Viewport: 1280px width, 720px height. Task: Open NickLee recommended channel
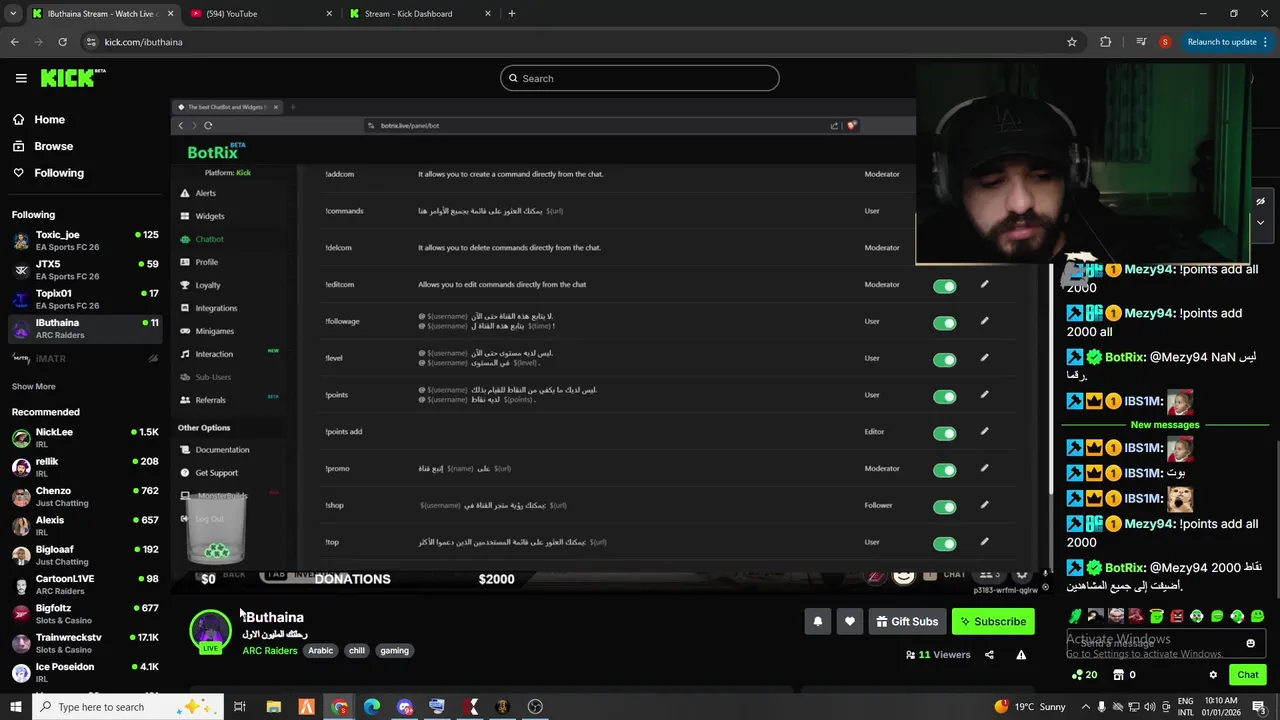[85, 437]
